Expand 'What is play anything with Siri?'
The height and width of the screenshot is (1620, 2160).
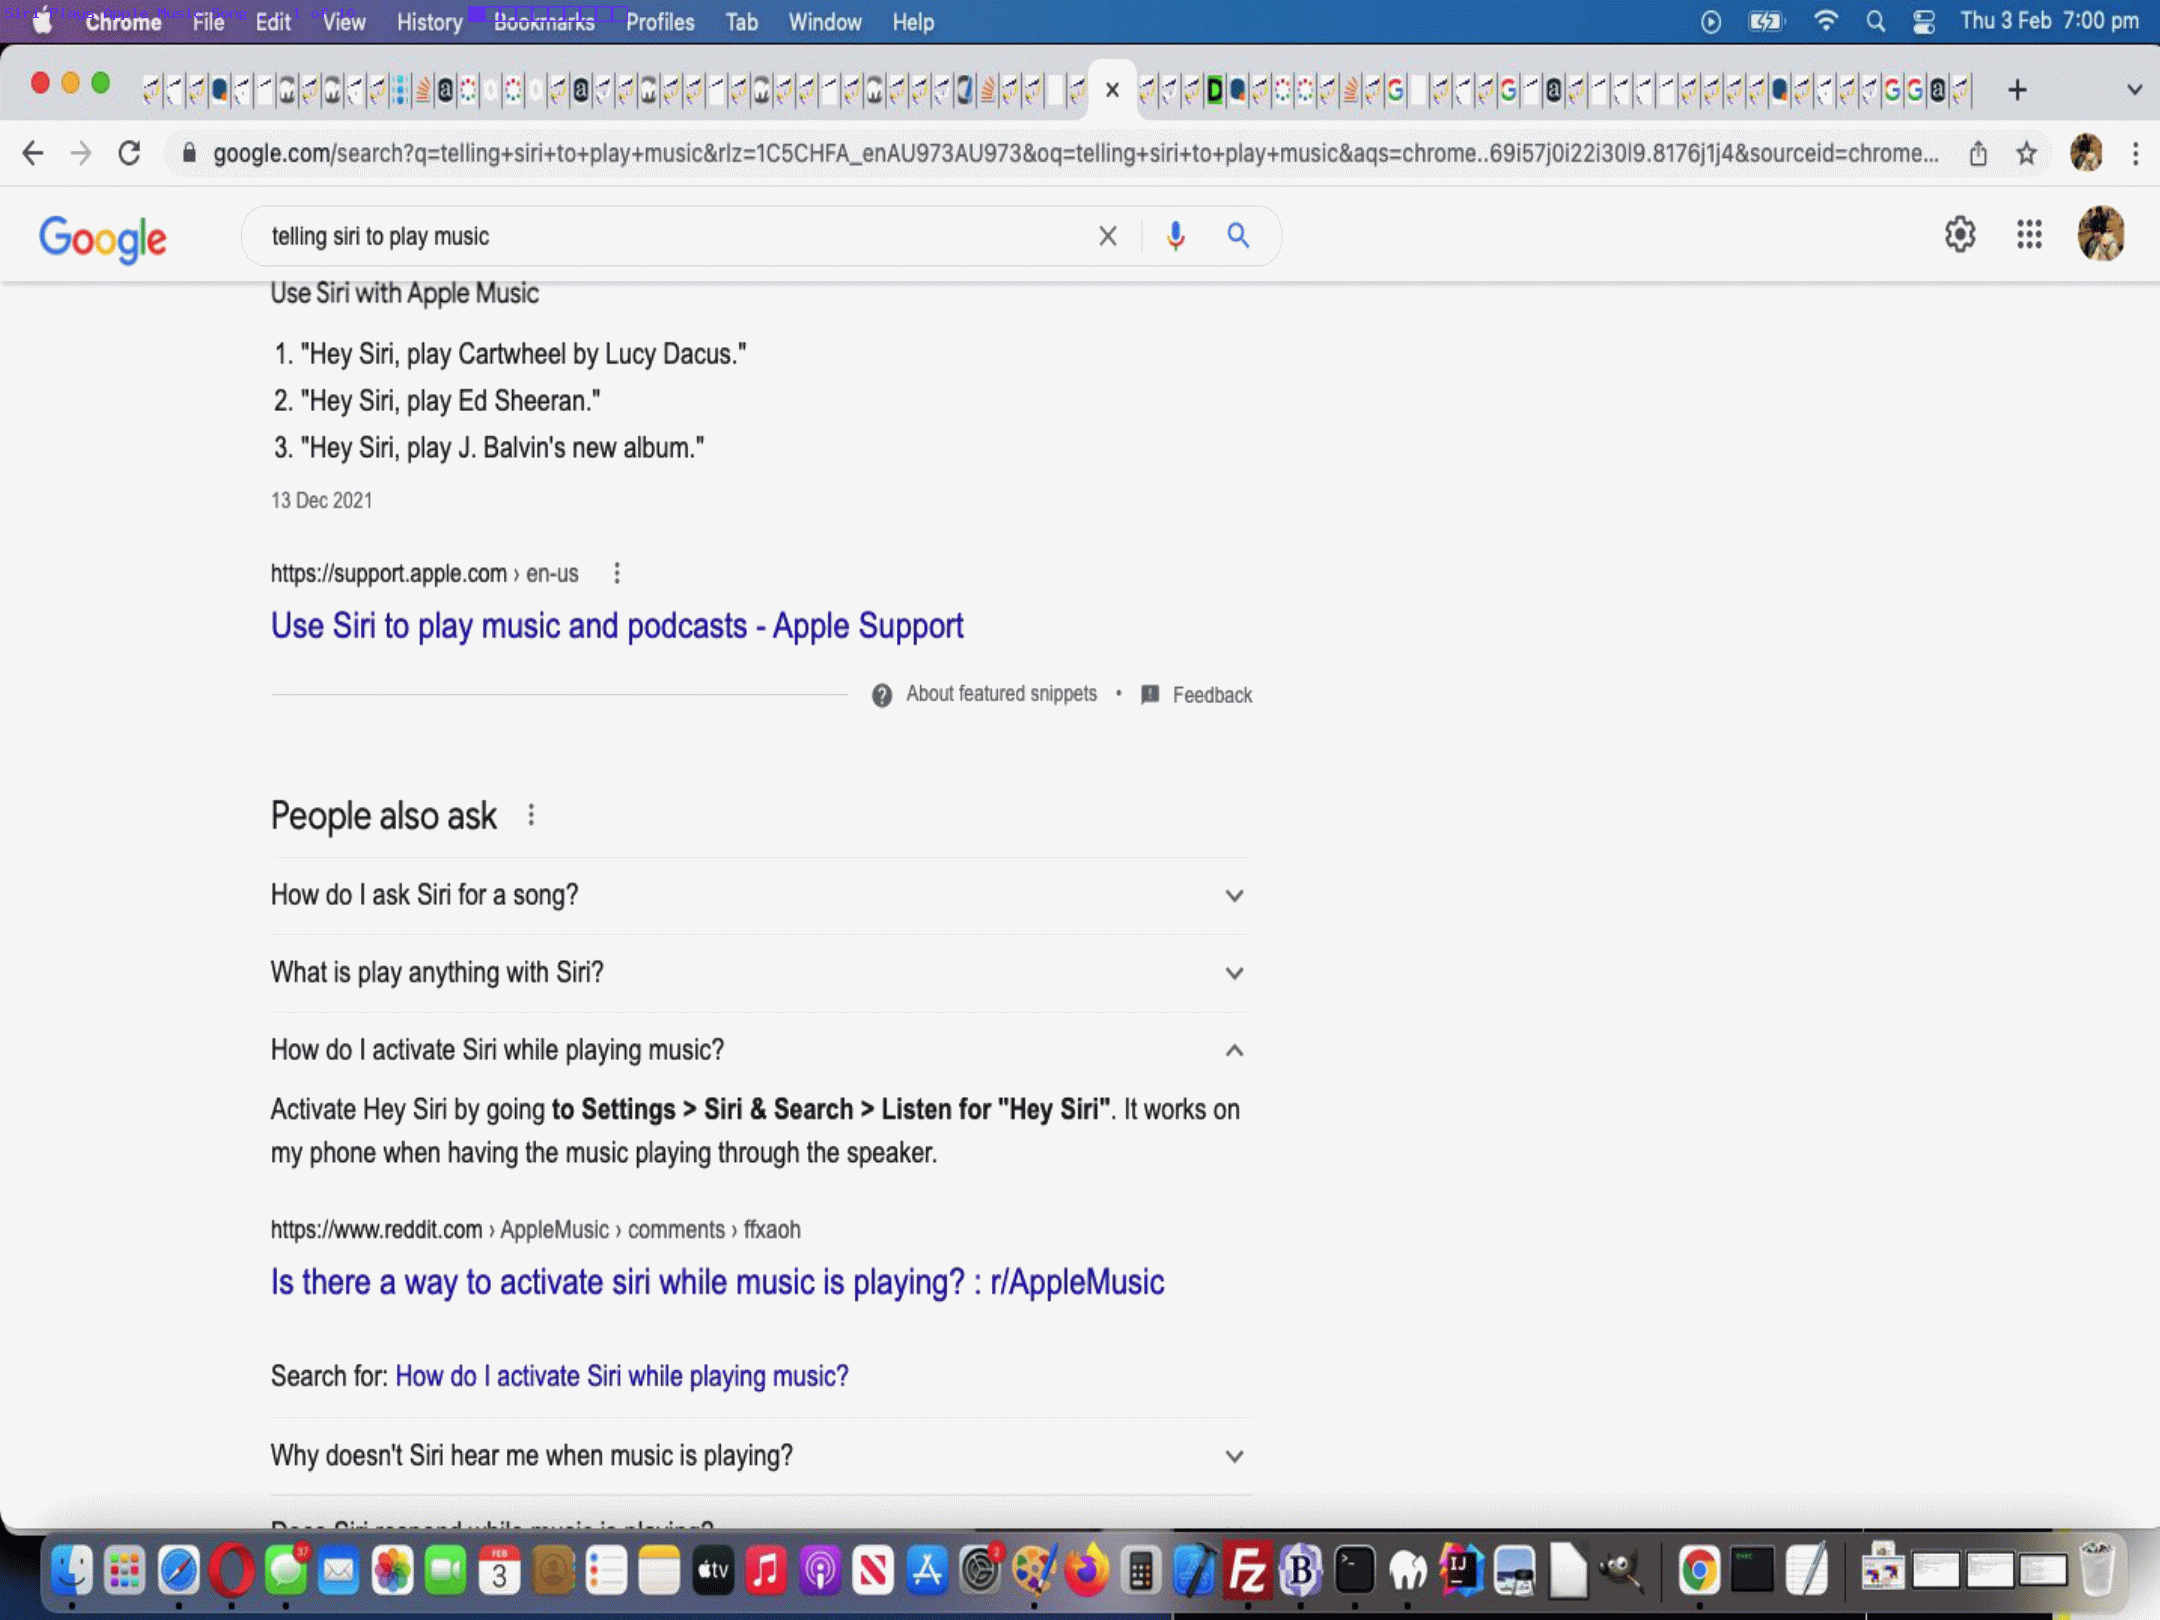pyautogui.click(x=760, y=973)
